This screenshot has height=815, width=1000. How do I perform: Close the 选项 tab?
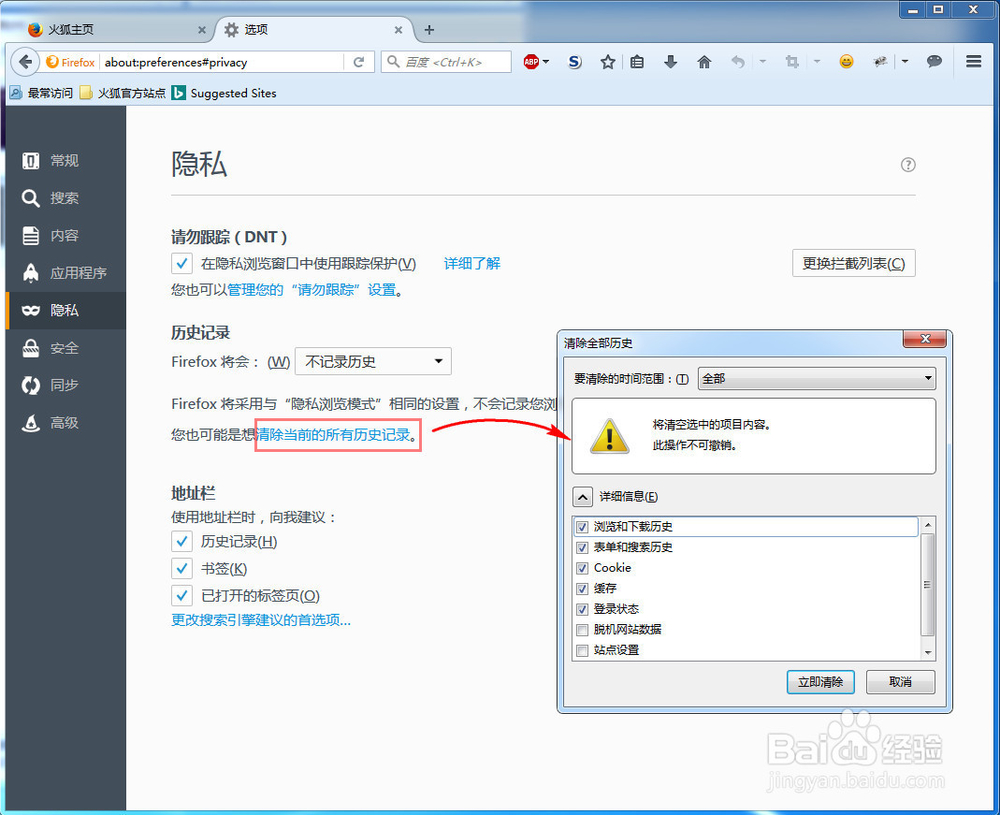coord(398,30)
